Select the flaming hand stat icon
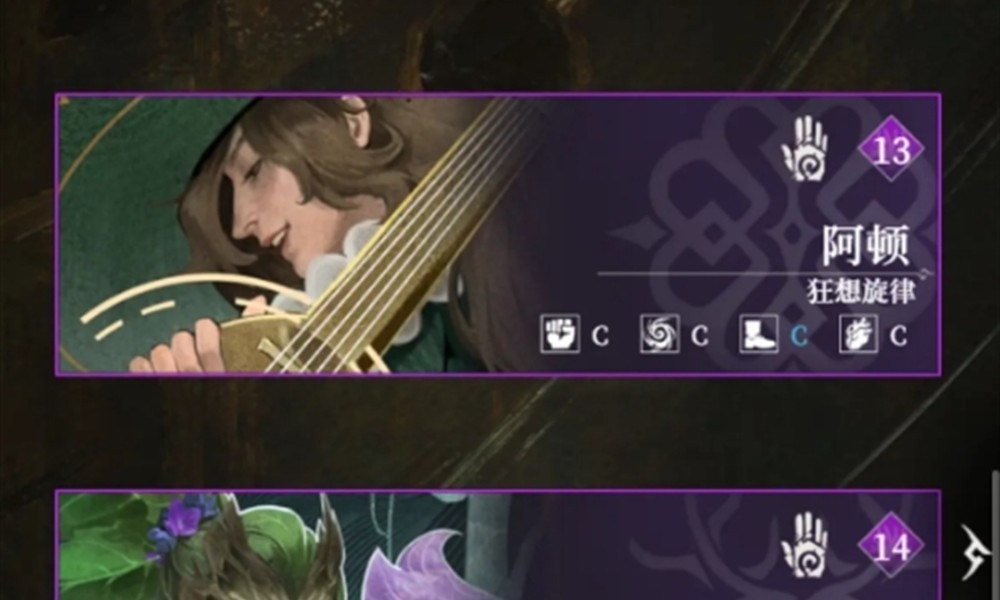The height and width of the screenshot is (600, 1000). (858, 333)
